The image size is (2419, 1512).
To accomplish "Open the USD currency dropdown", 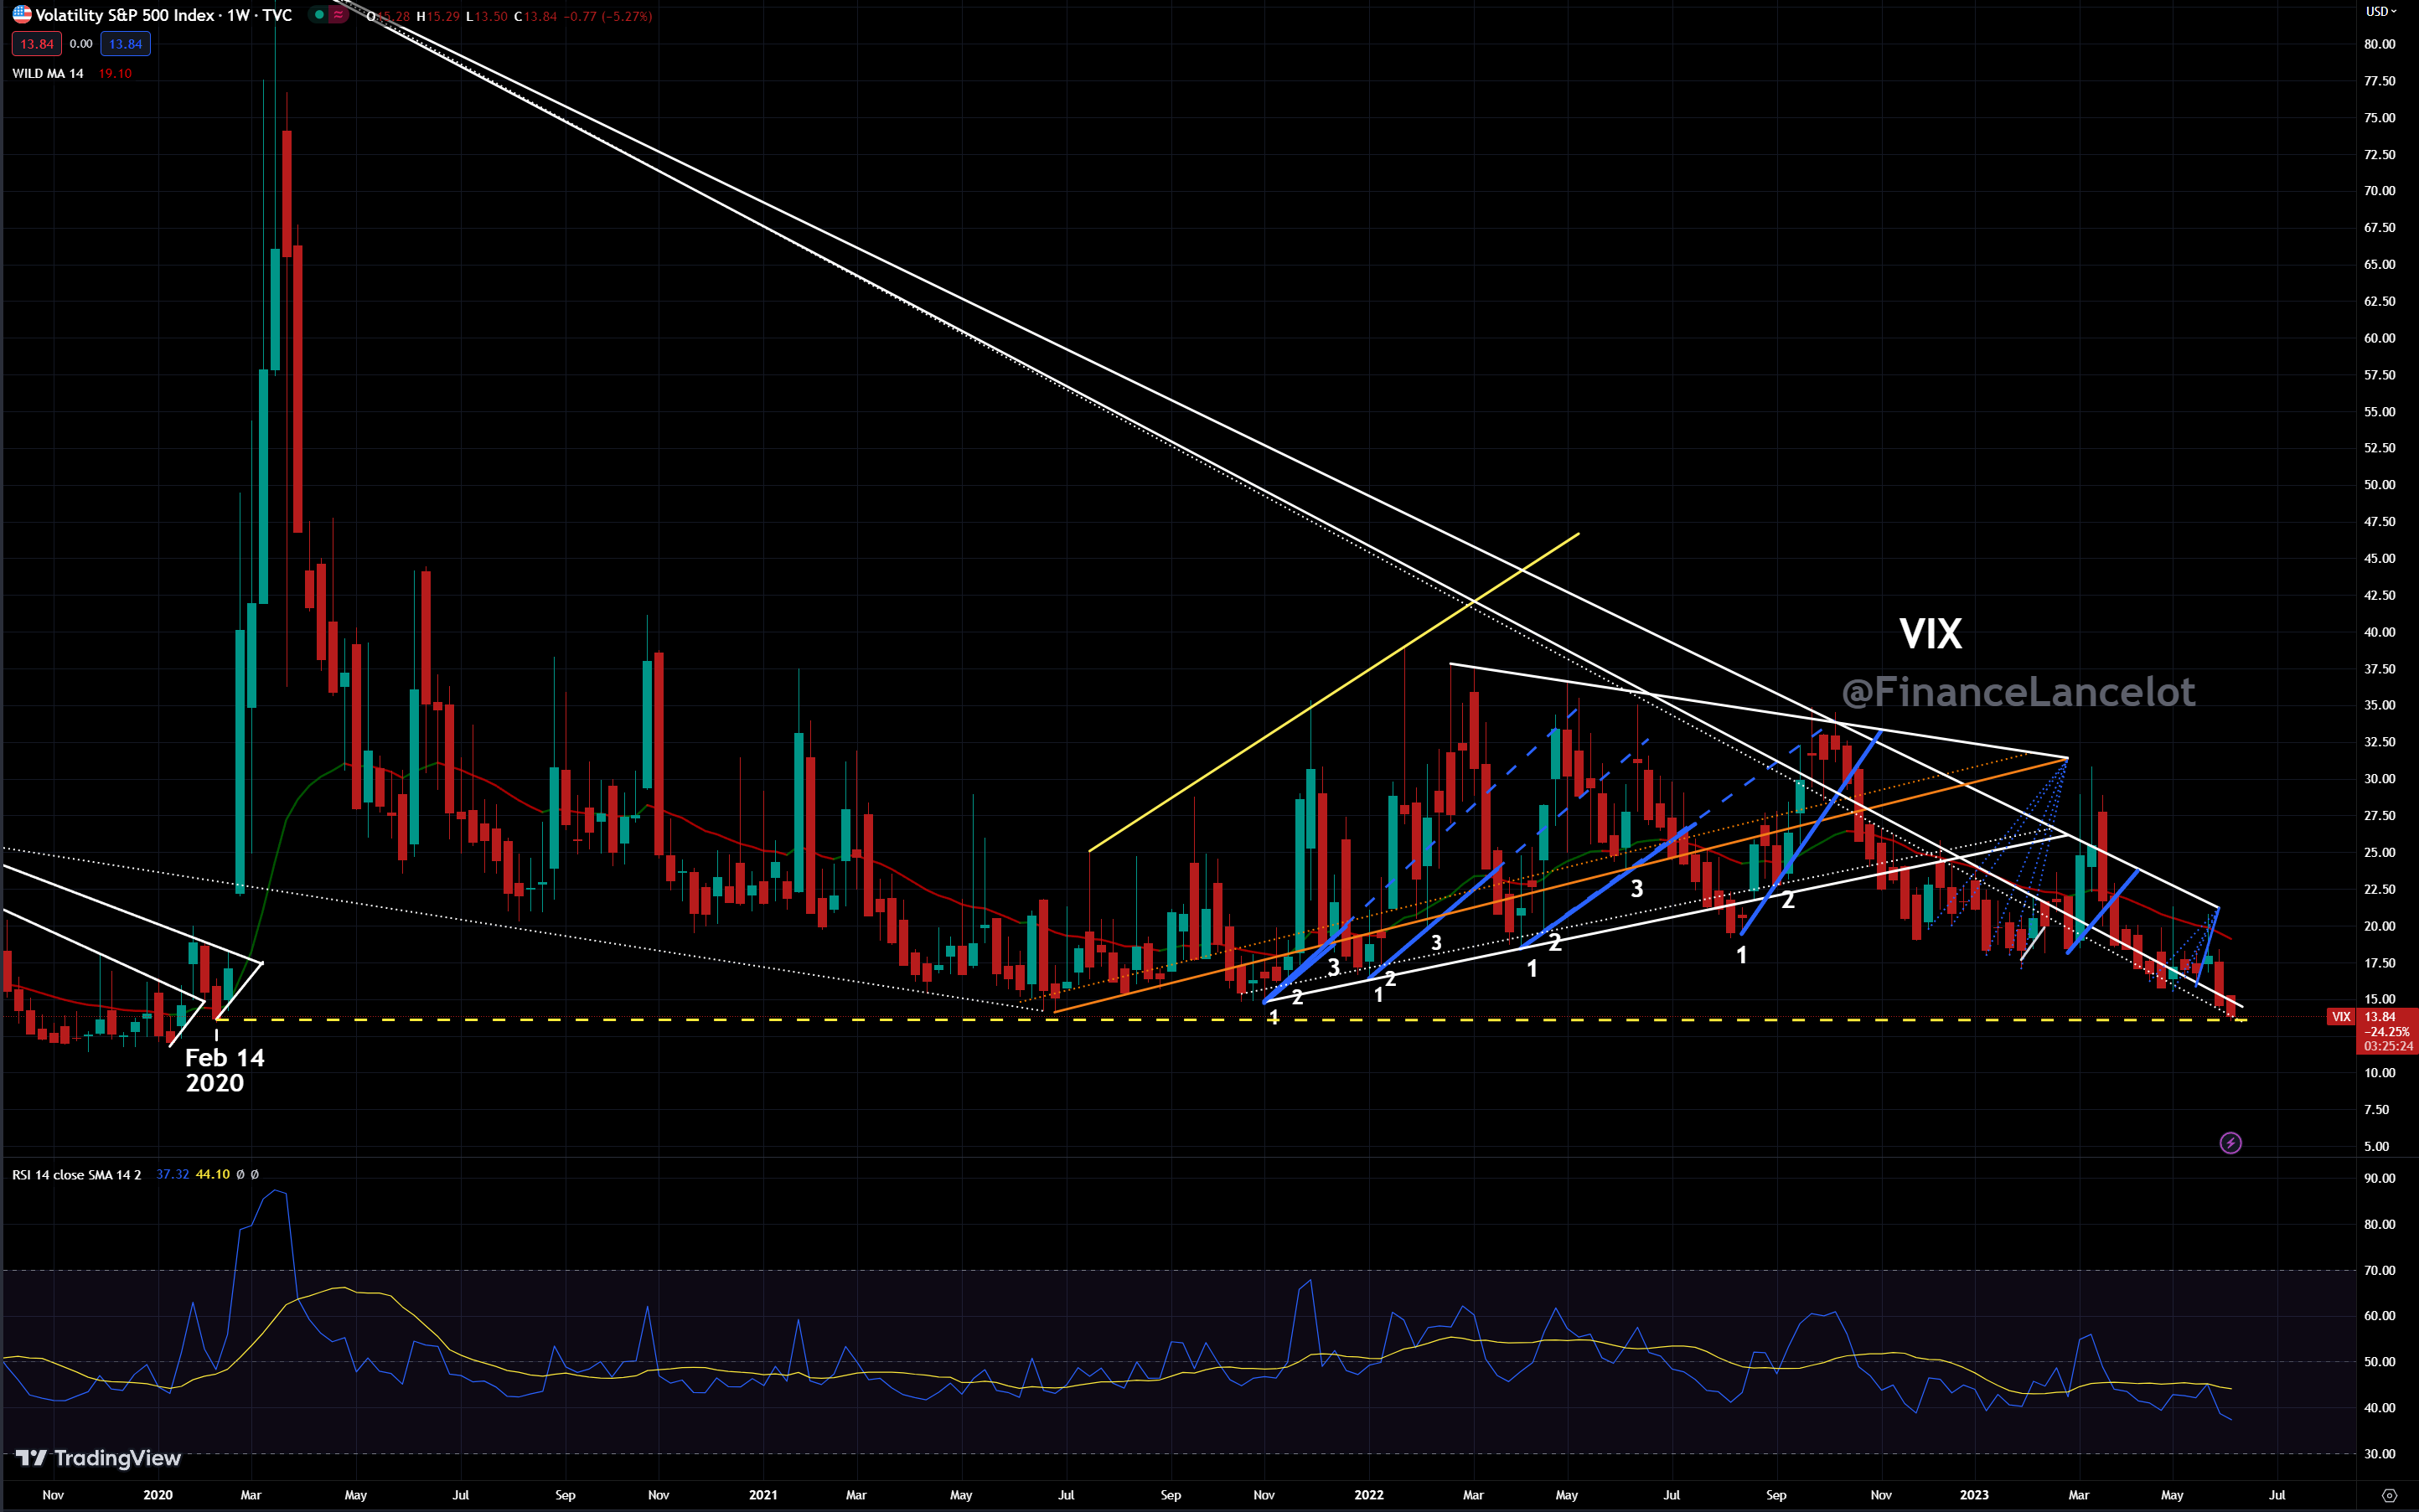I will pyautogui.click(x=2381, y=12).
